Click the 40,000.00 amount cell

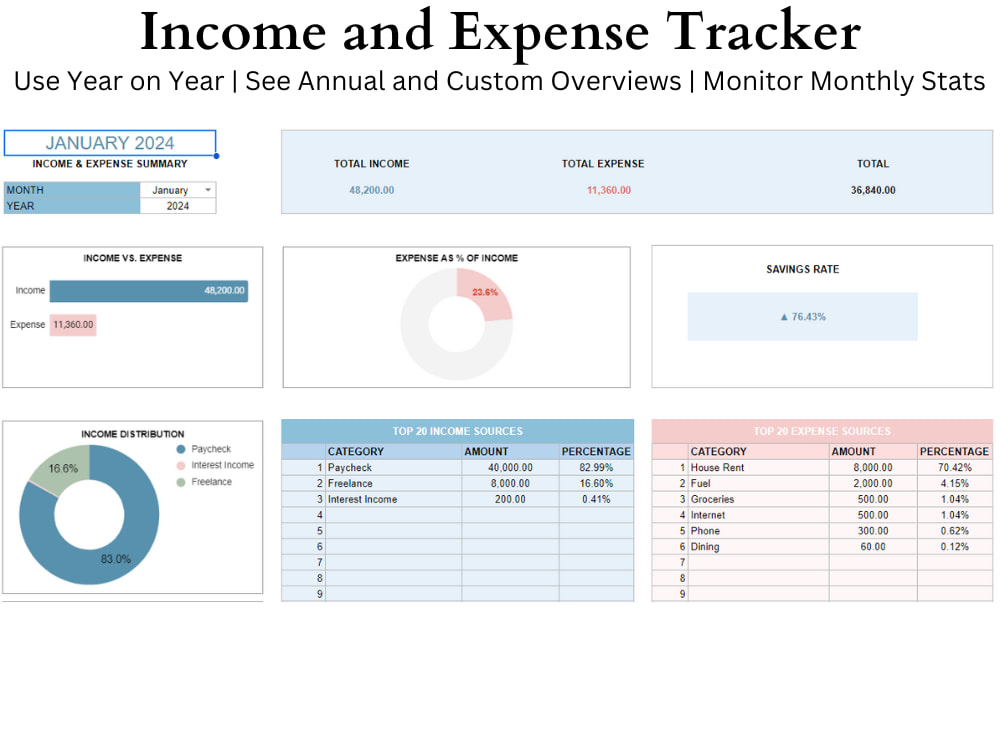pos(510,467)
